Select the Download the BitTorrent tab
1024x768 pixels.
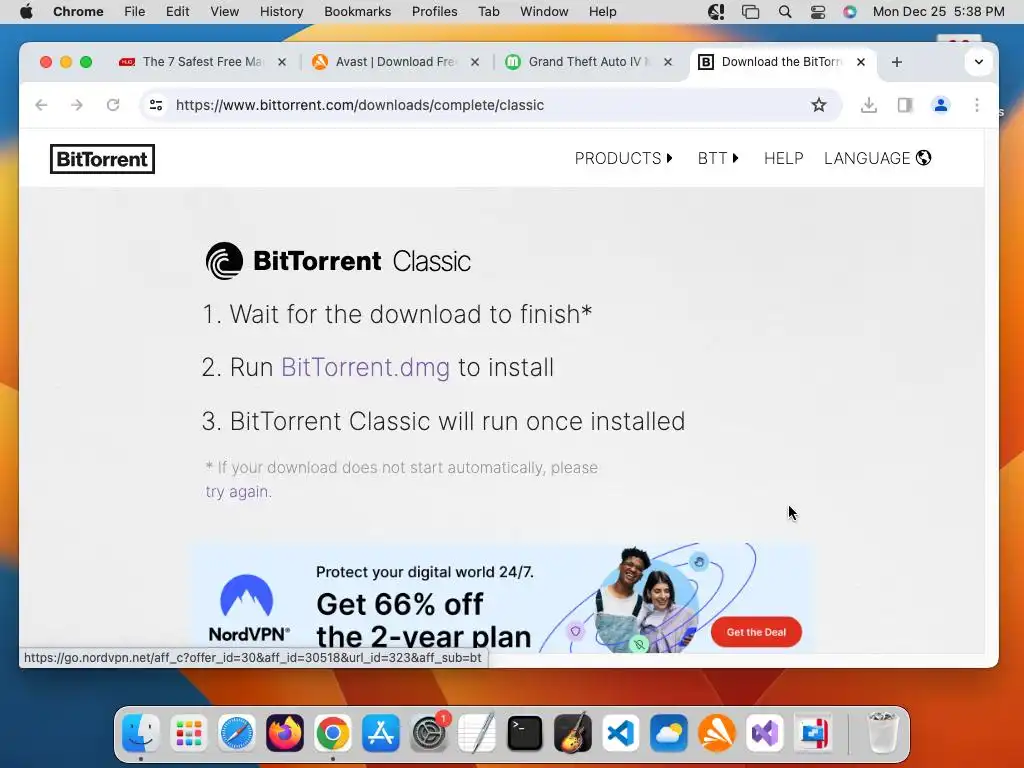781,62
